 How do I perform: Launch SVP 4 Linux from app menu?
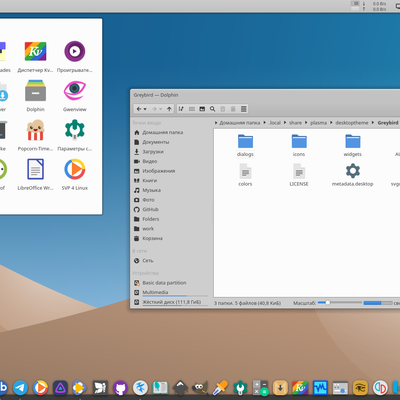tap(75, 175)
